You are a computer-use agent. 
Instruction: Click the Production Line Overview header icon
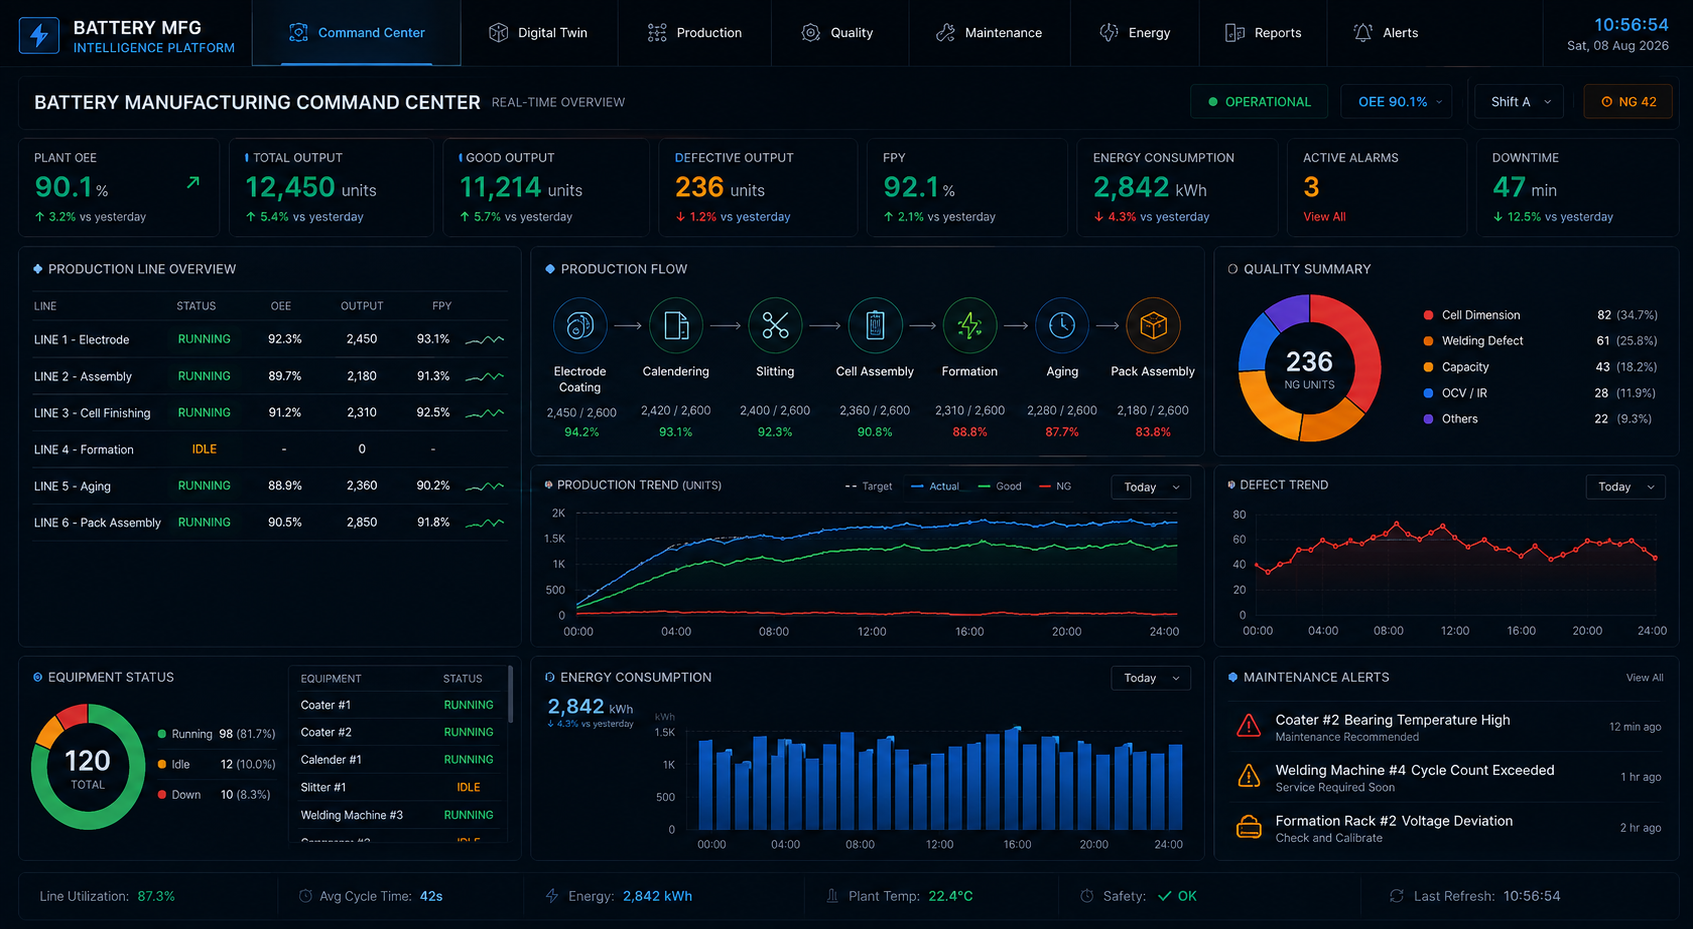point(38,269)
